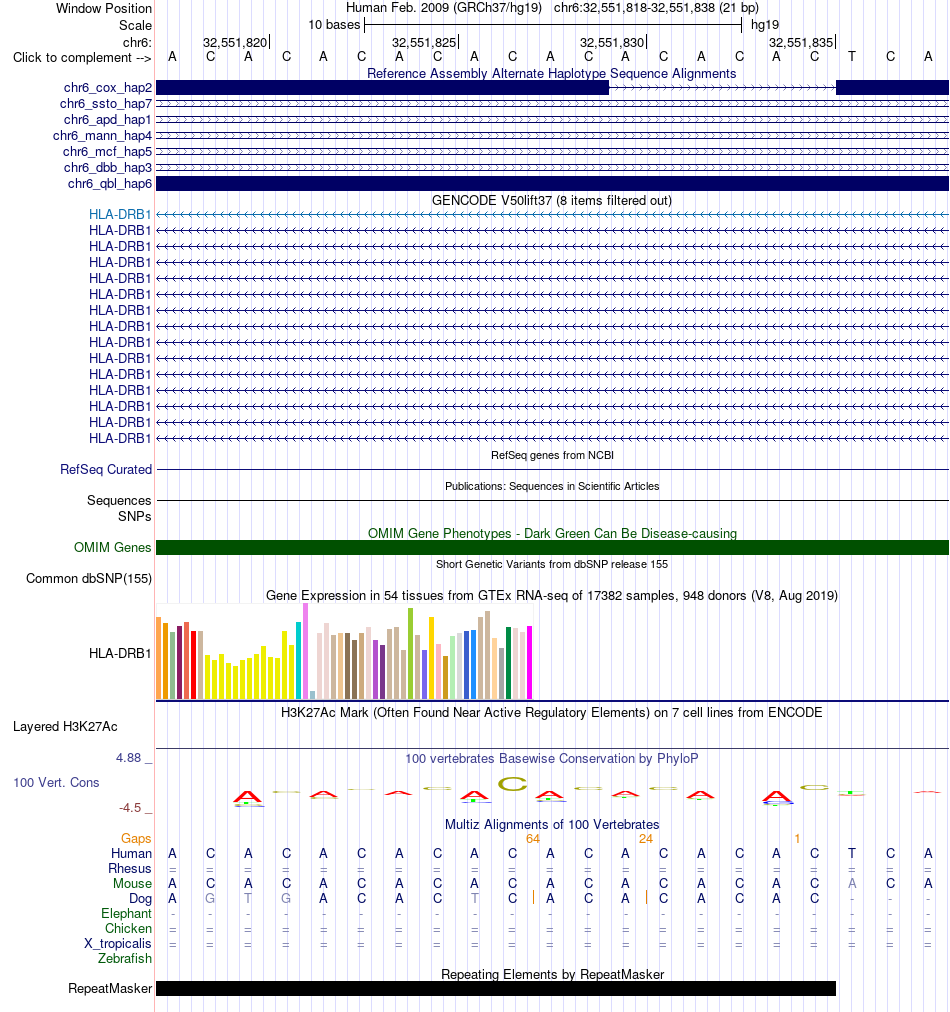Open Publications: Sequences in Scientific Articles title
The image size is (950, 1012).
click(x=552, y=487)
